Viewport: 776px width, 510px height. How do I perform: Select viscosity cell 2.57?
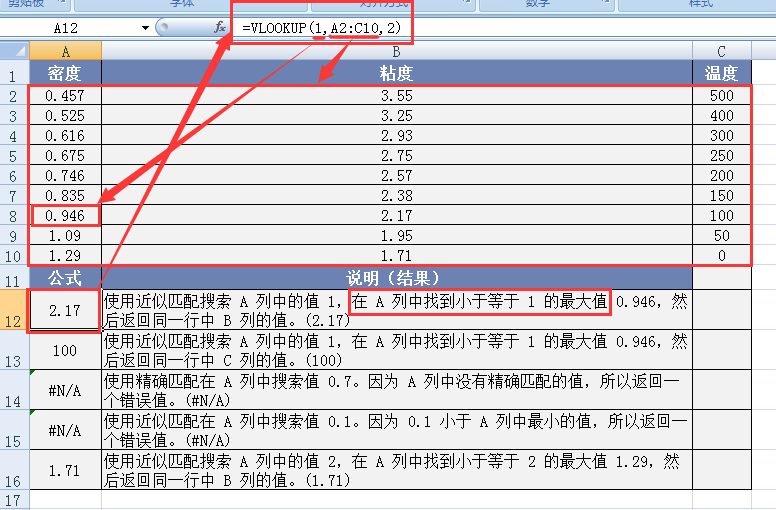396,176
